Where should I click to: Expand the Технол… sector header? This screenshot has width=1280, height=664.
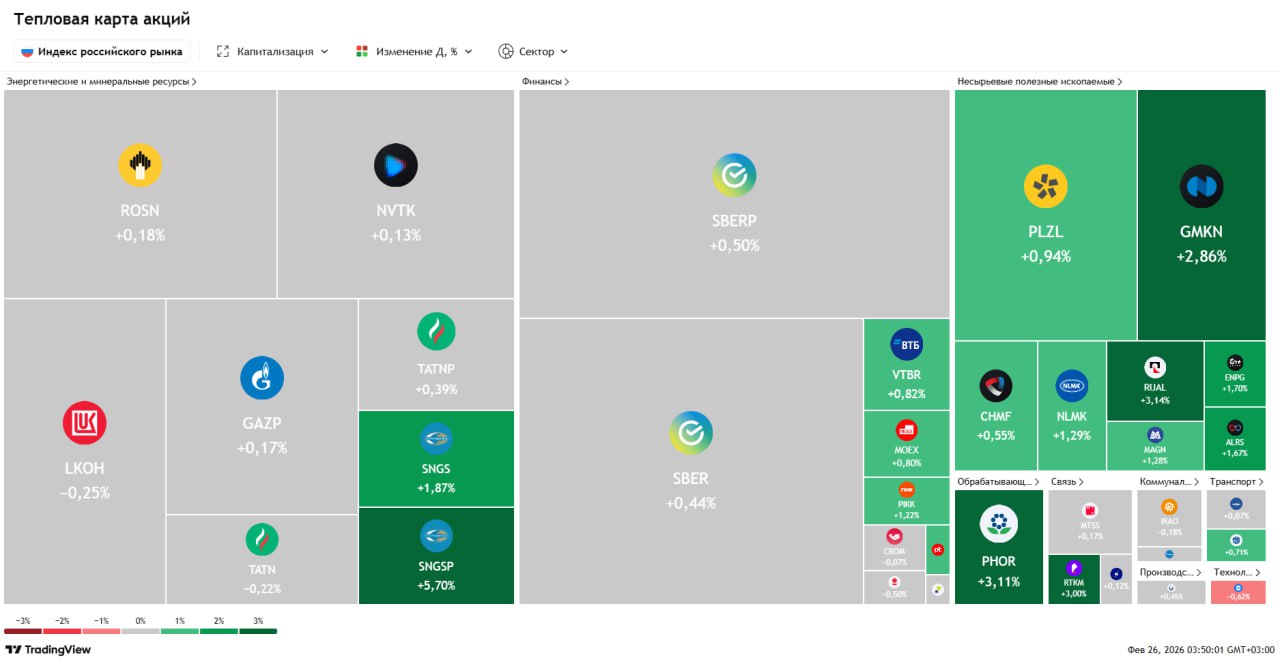click(1236, 572)
